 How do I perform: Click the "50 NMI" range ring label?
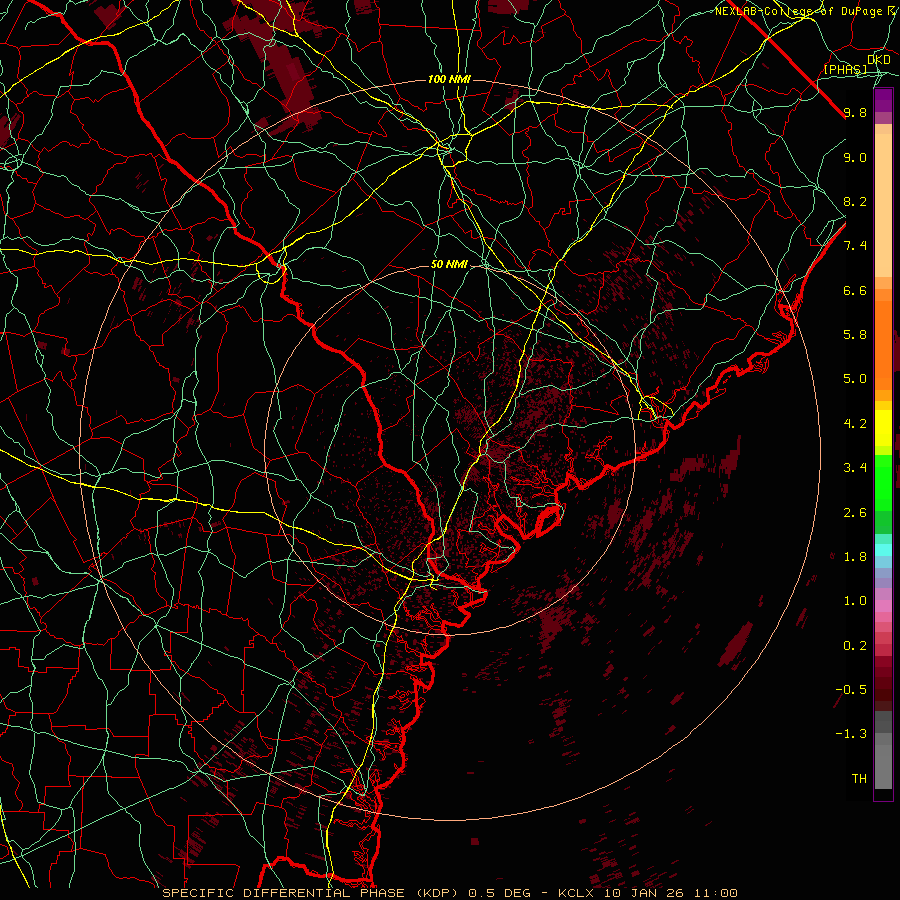click(449, 264)
